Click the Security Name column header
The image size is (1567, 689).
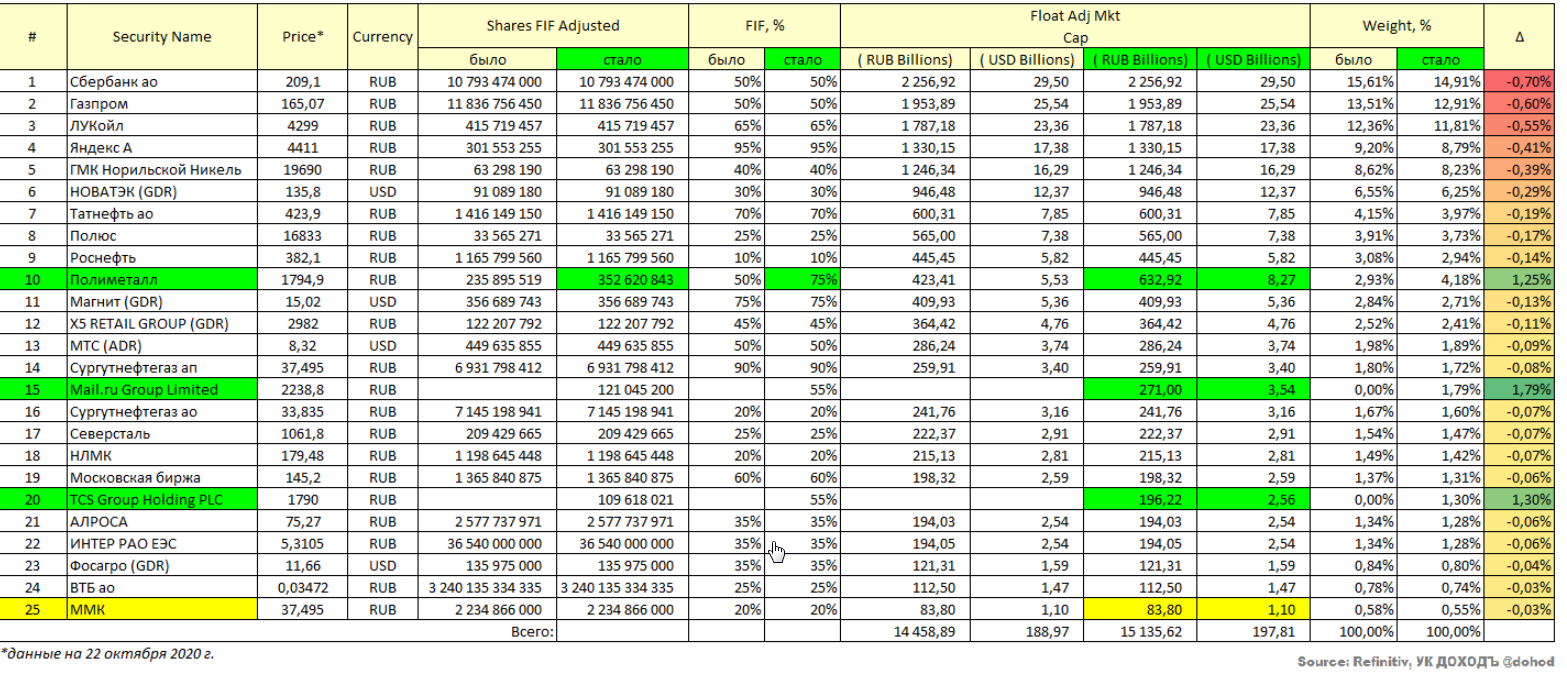tap(161, 37)
